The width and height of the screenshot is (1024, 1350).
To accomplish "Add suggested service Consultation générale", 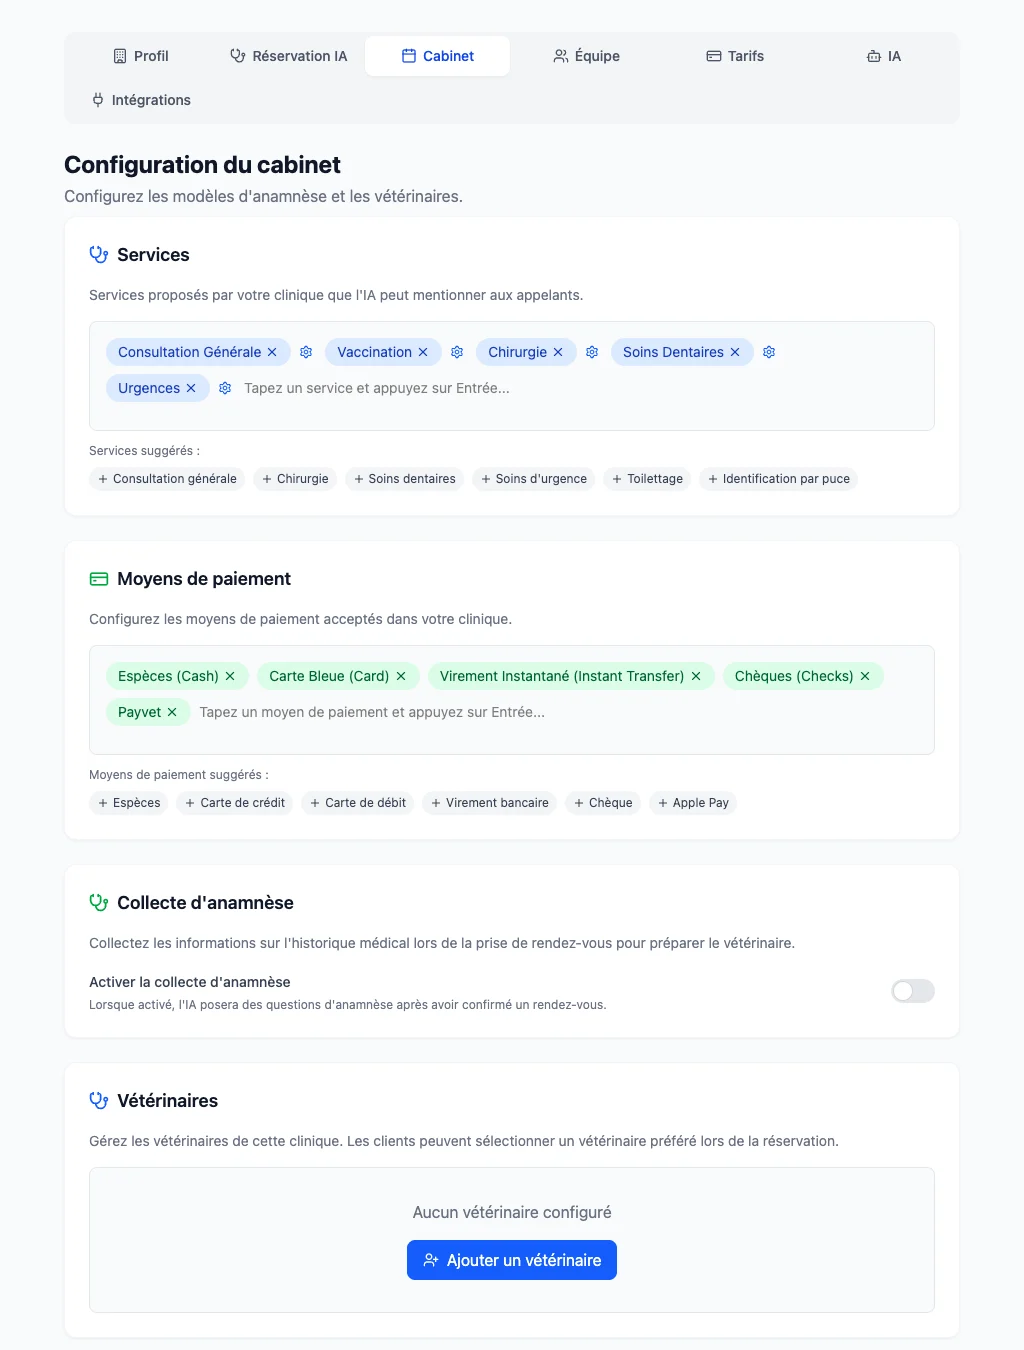I will coord(167,479).
